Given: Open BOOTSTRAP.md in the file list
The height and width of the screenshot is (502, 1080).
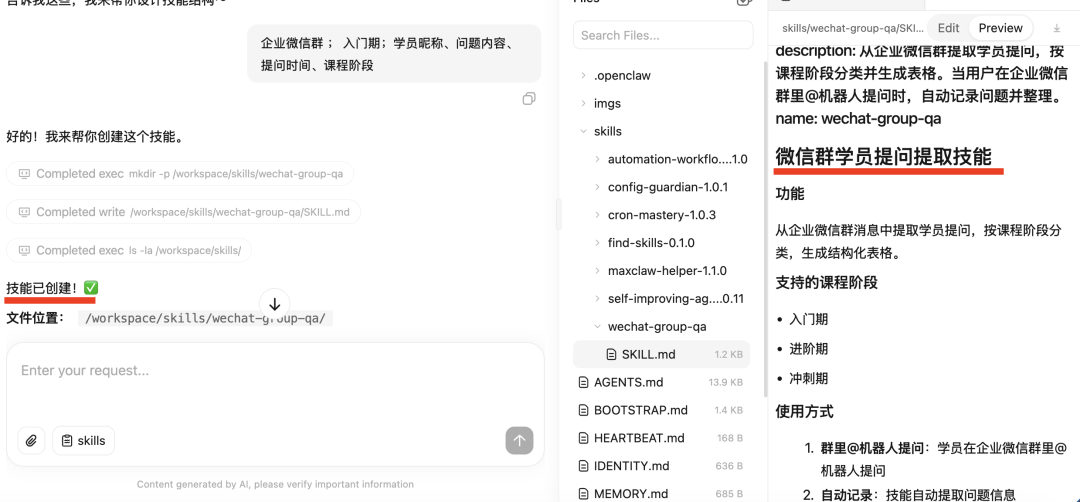Looking at the screenshot, I should click(661, 410).
